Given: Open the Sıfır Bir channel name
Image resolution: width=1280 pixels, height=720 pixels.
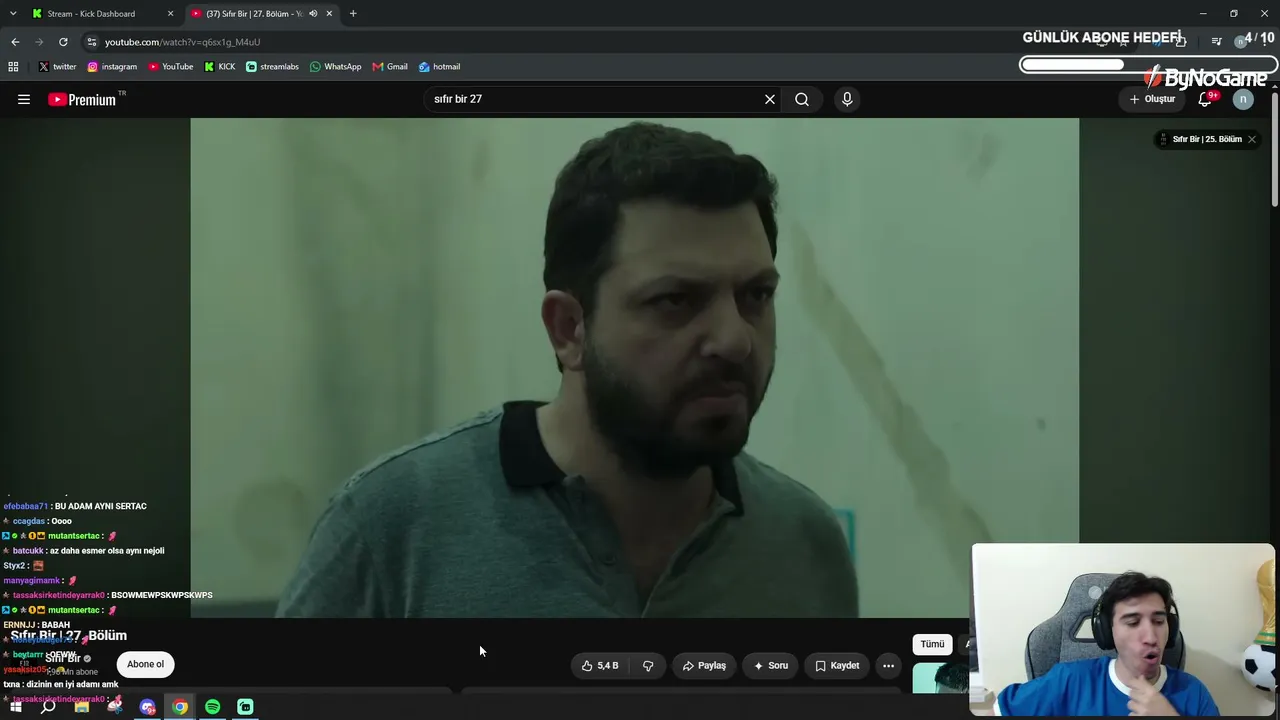Looking at the screenshot, I should 62,658.
